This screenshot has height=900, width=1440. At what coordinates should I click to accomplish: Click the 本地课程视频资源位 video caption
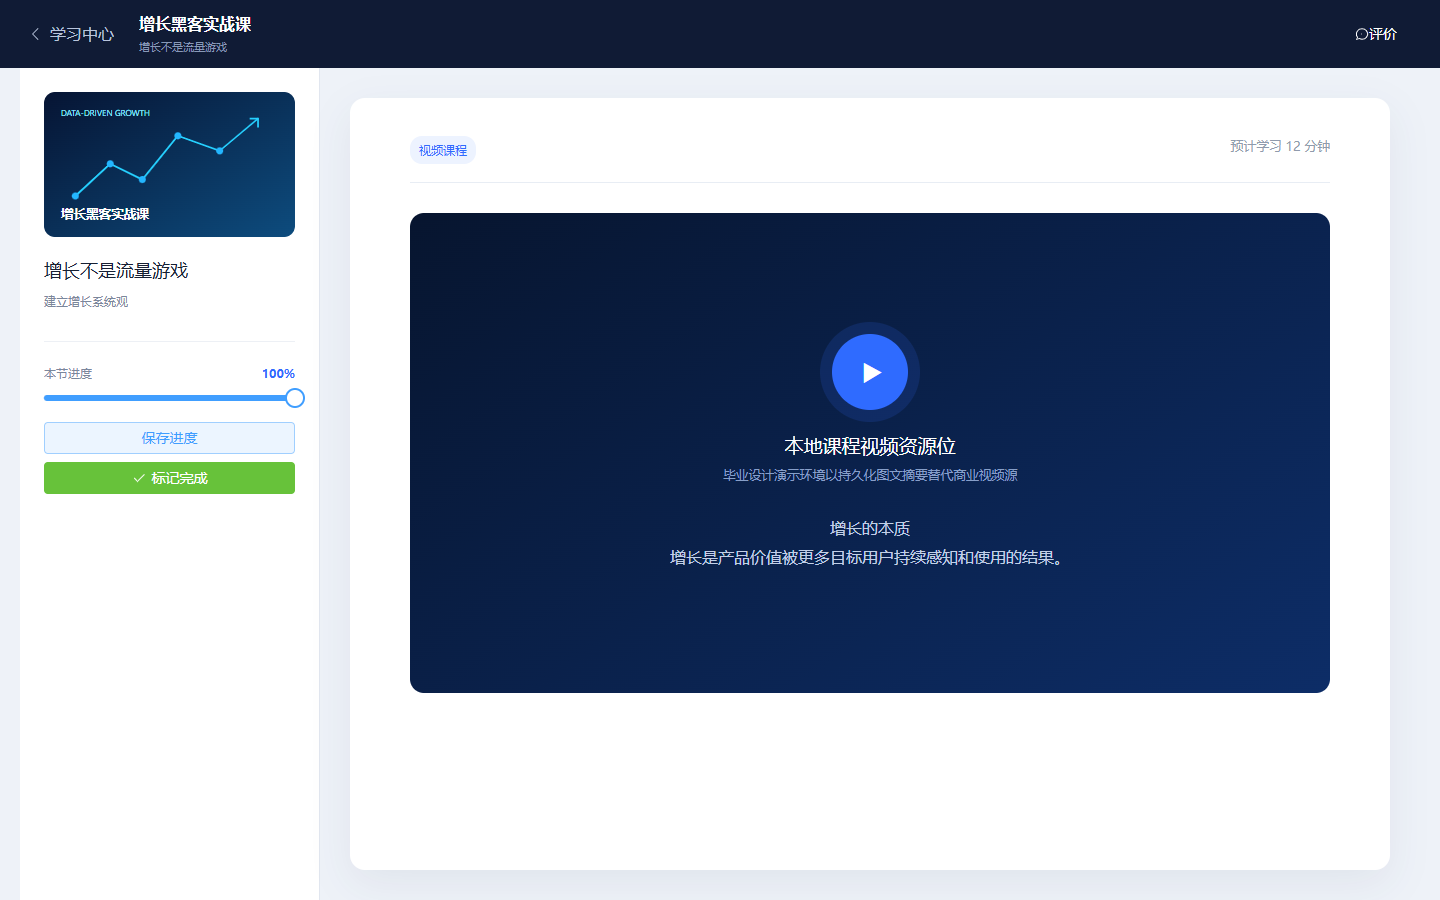(x=870, y=446)
